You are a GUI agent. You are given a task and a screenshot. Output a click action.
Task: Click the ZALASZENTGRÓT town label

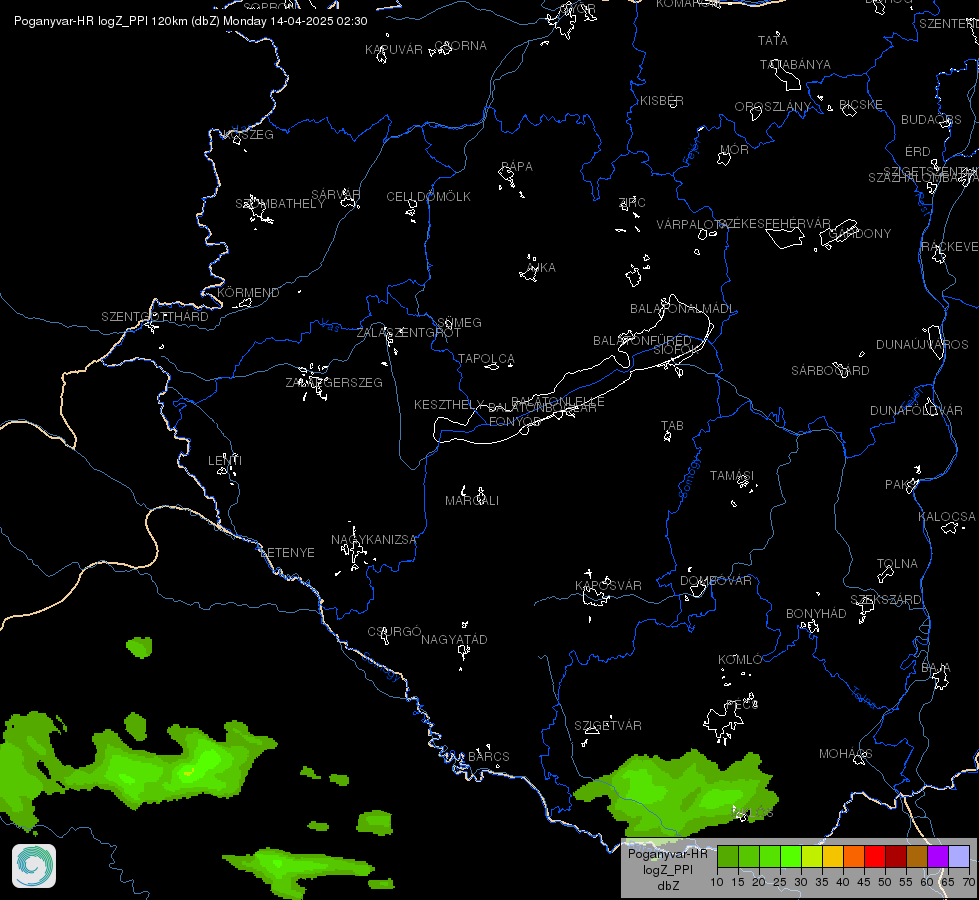pos(408,333)
